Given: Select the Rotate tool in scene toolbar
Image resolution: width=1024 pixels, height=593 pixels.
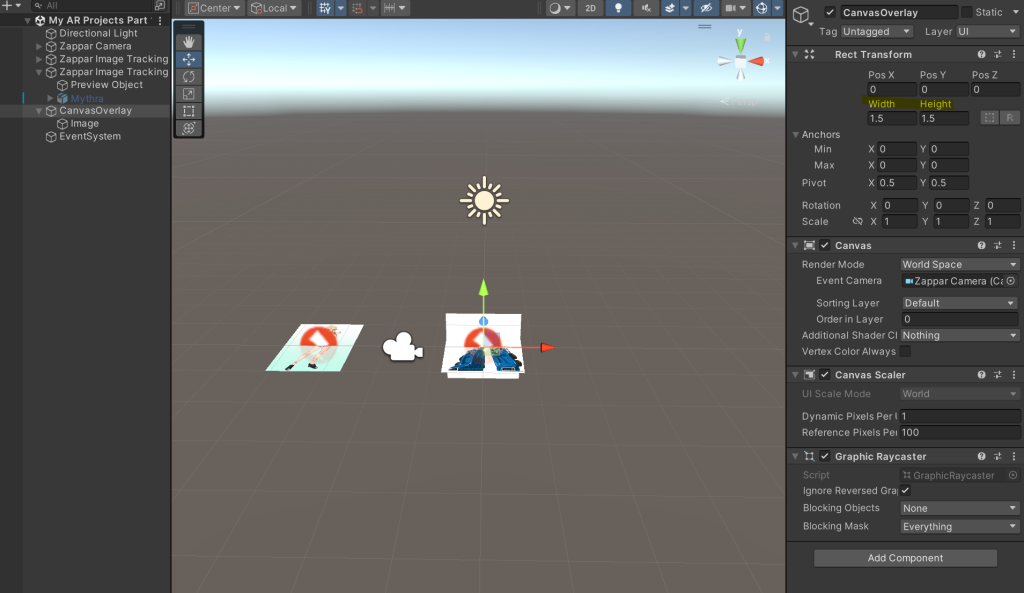Looking at the screenshot, I should [x=188, y=77].
